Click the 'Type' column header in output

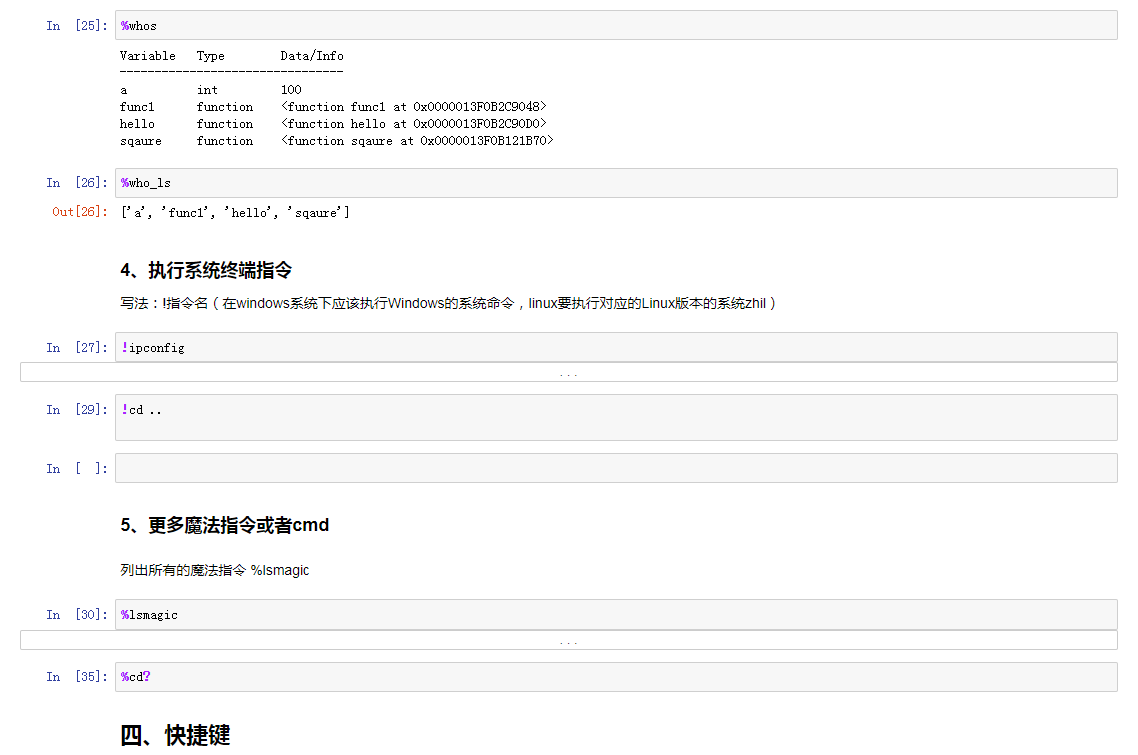click(x=210, y=56)
